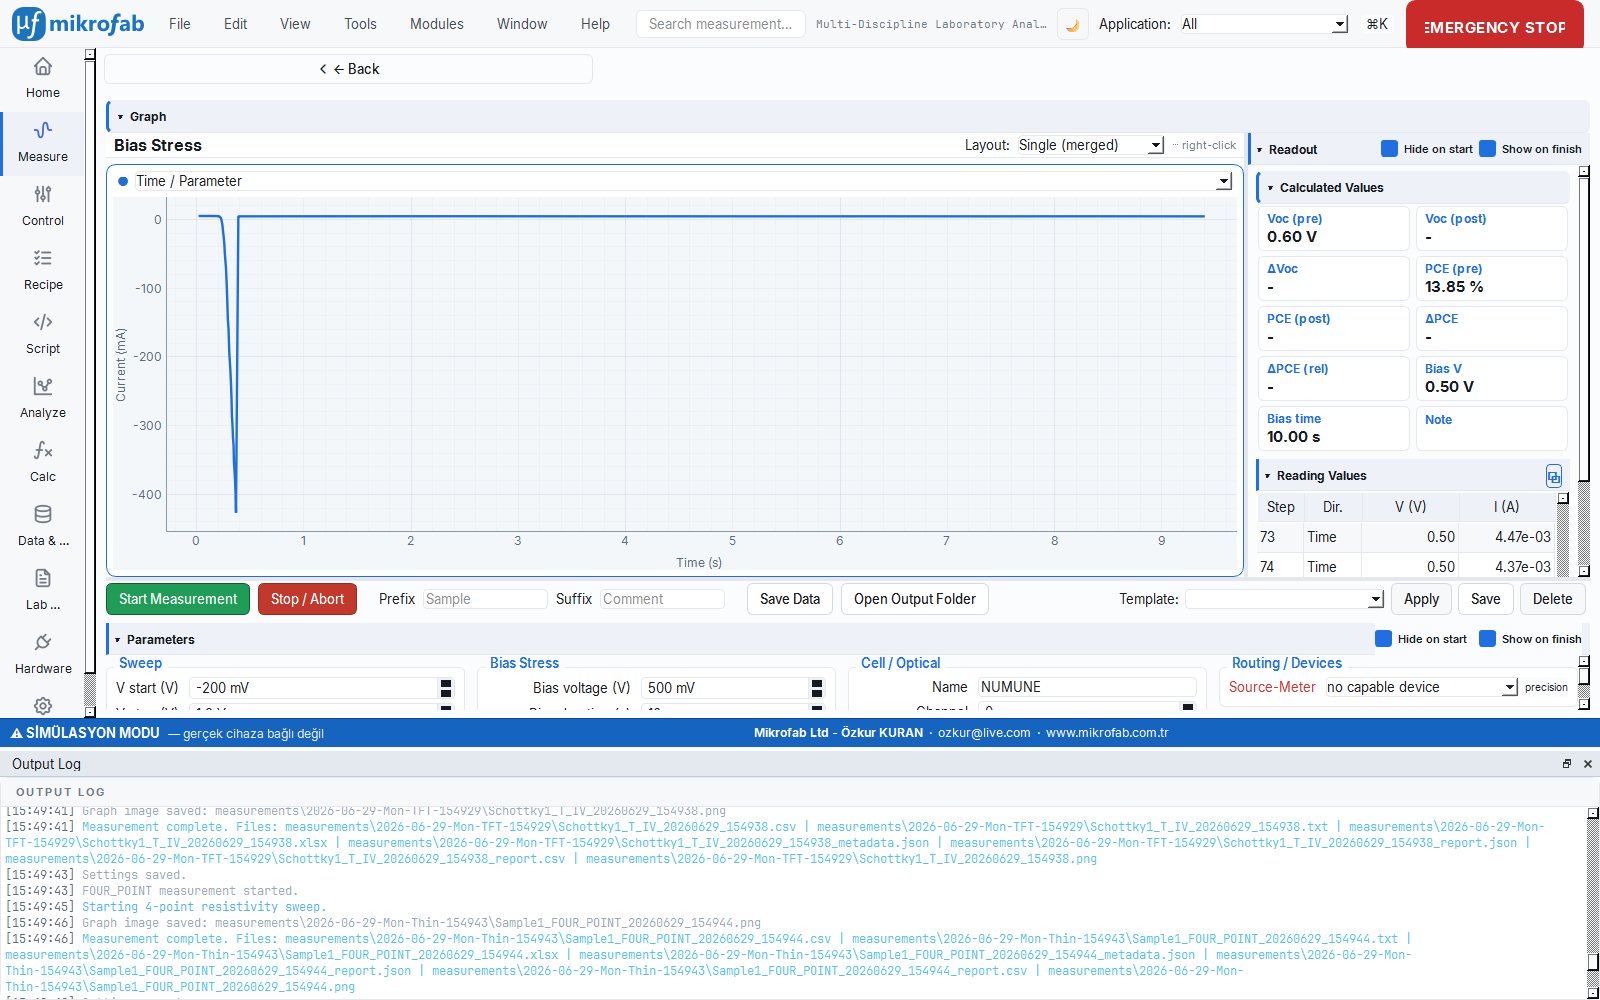Open Source-Meter device dropdown
The width and height of the screenshot is (1600, 1000).
[x=1422, y=687]
